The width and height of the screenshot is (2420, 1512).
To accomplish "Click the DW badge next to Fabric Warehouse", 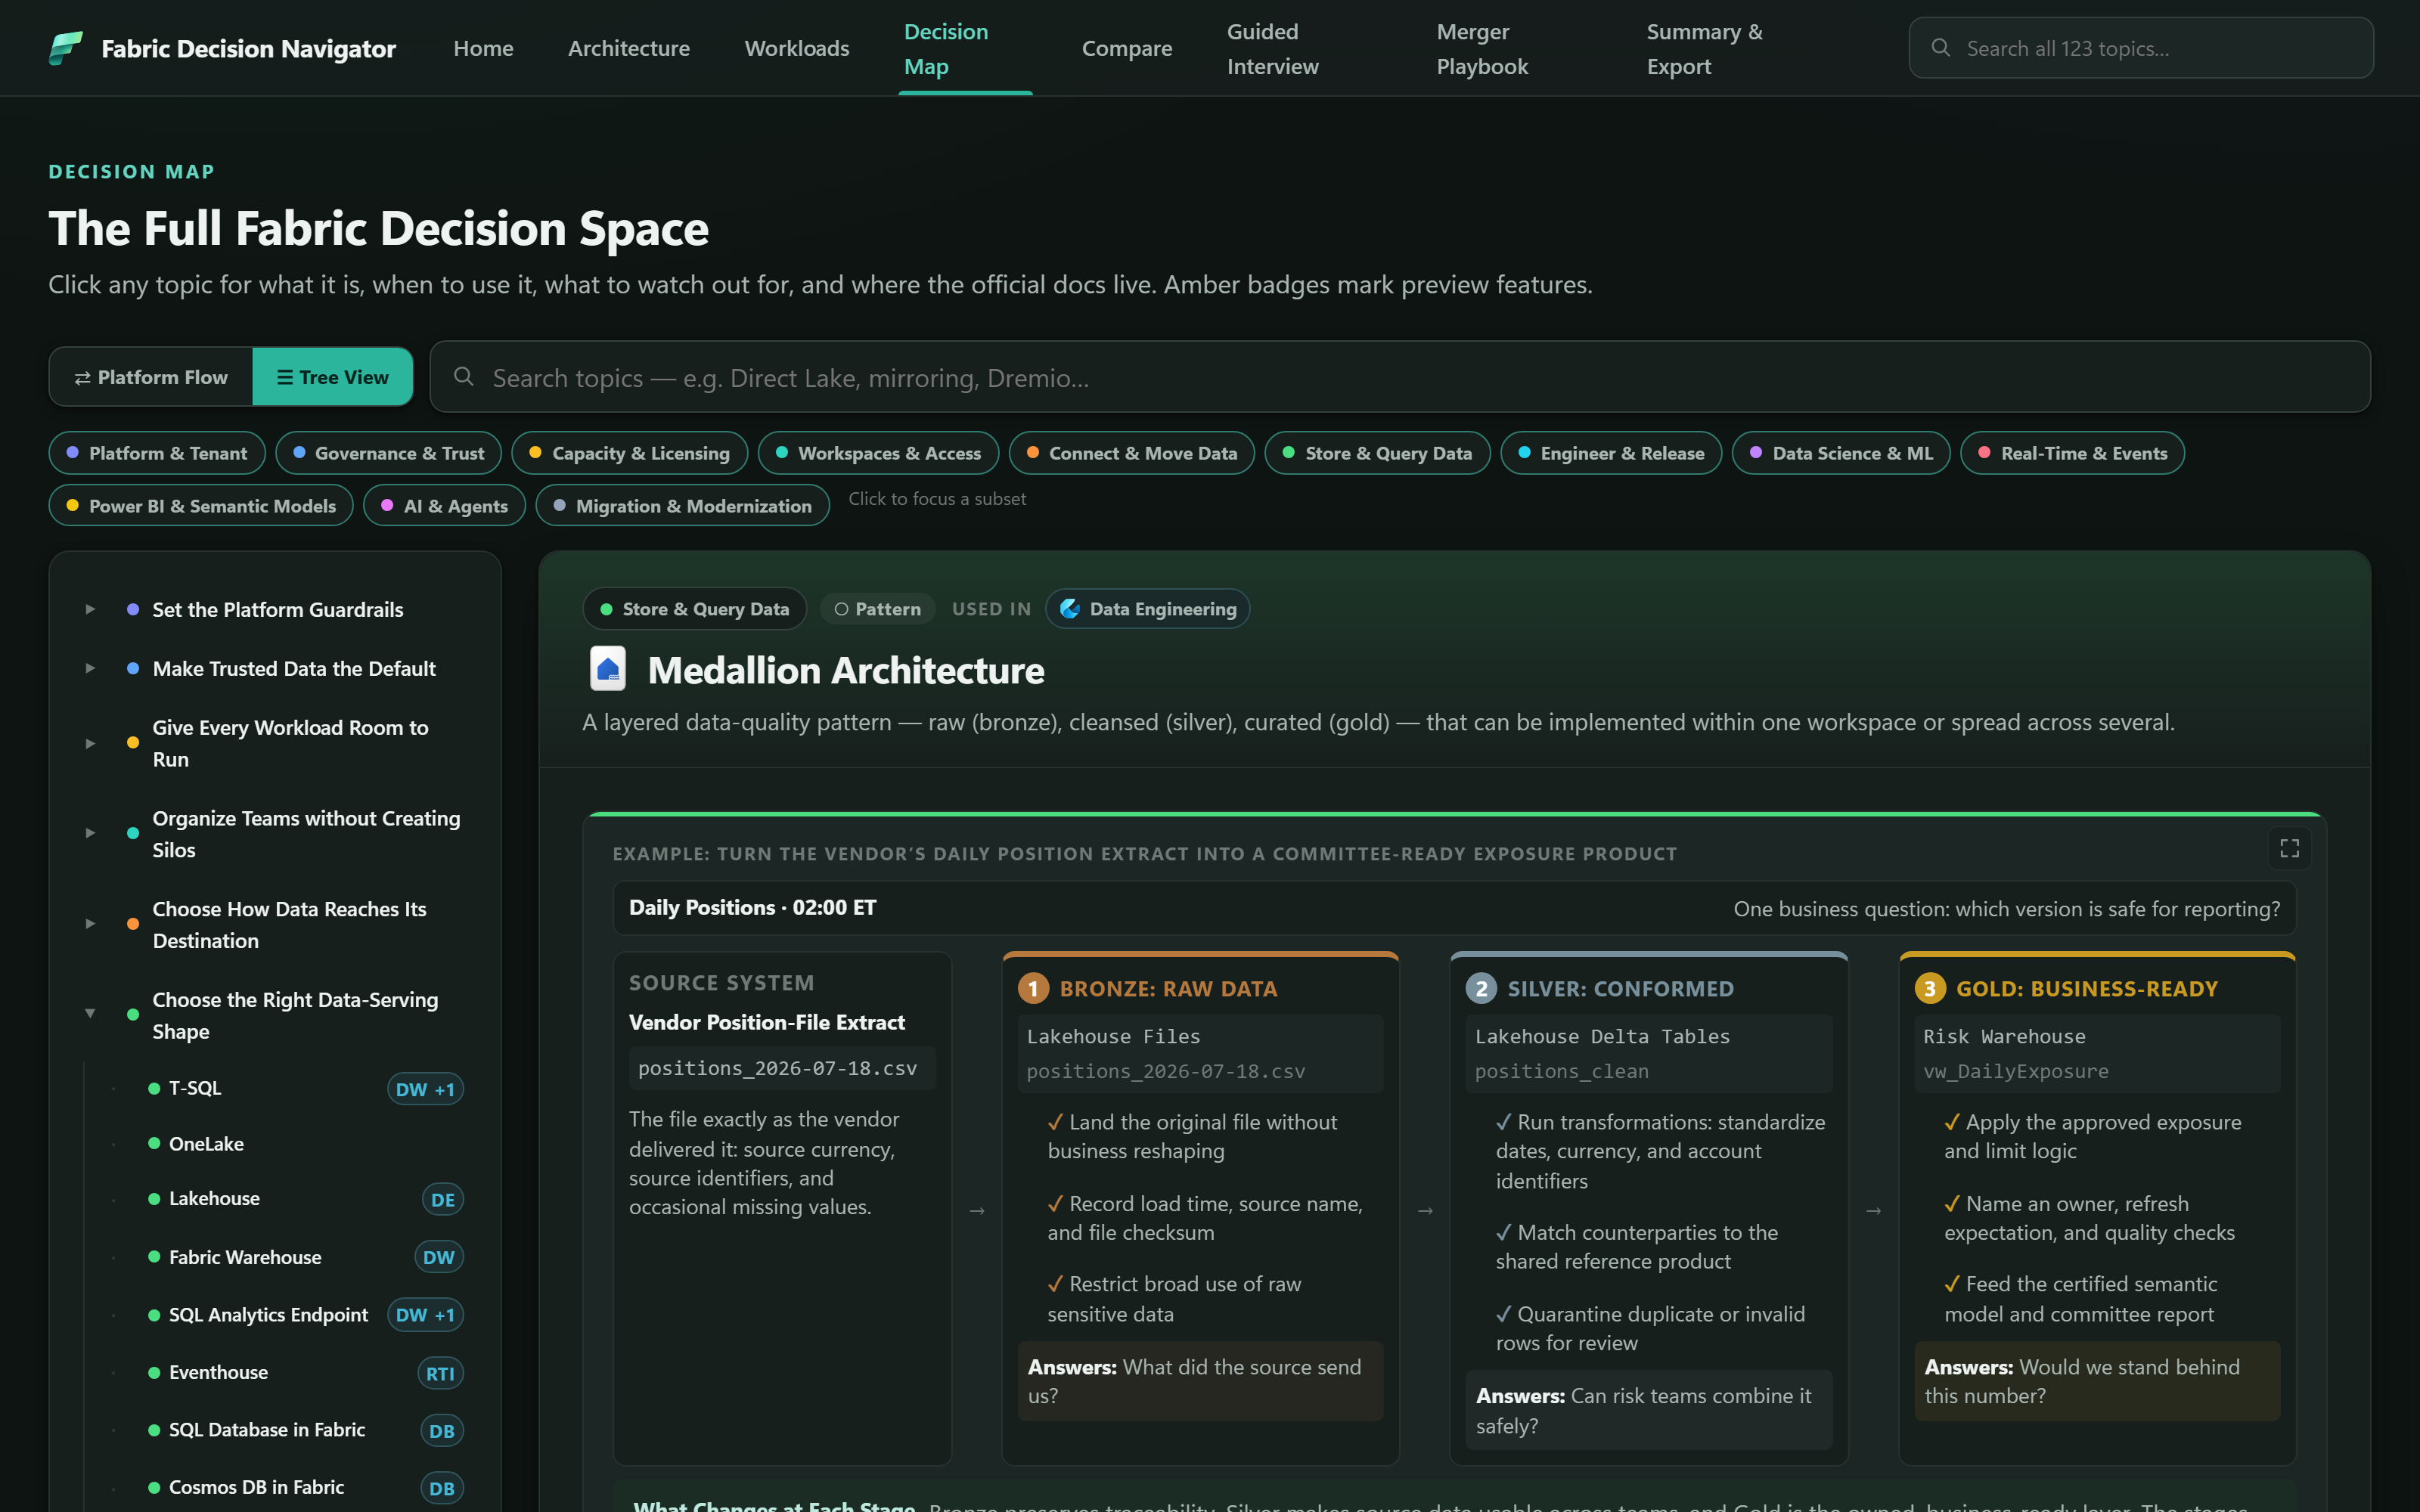I will coord(438,1257).
